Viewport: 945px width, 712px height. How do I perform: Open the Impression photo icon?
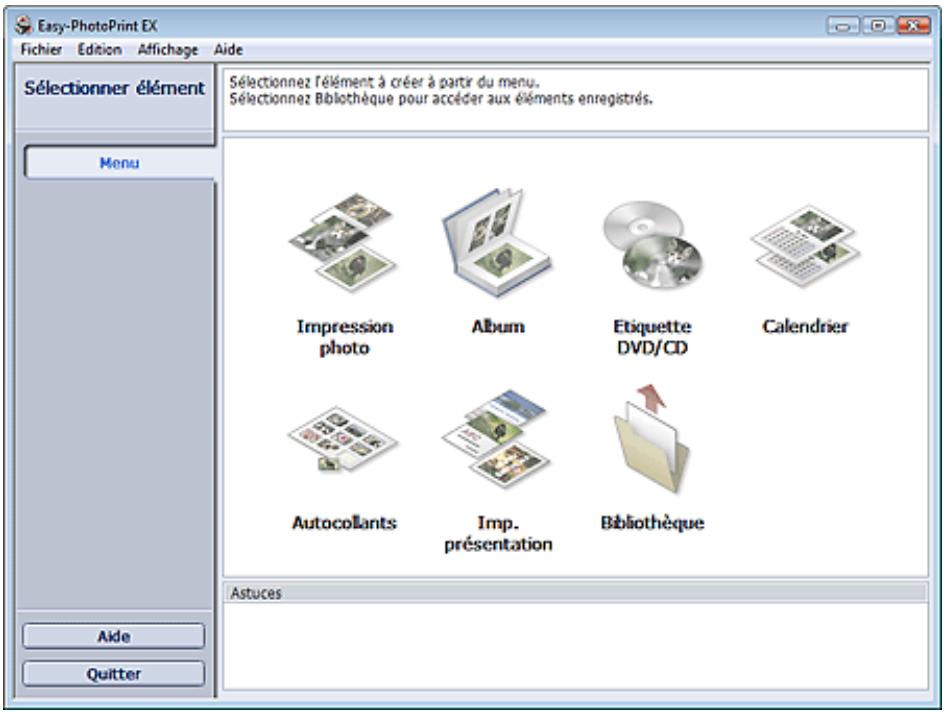pos(342,242)
